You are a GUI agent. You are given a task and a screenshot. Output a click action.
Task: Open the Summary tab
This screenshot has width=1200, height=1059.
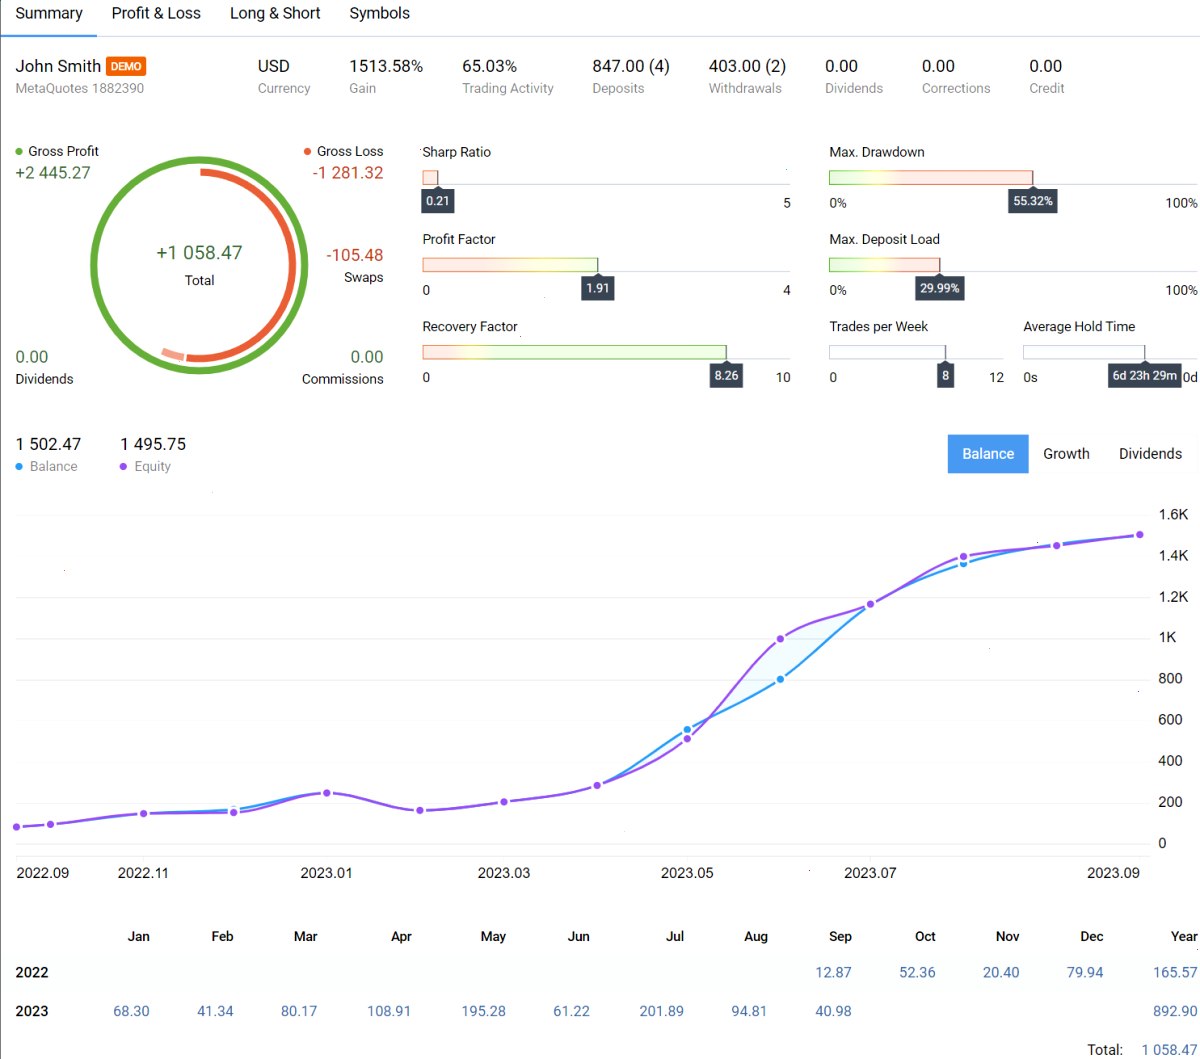pos(49,14)
